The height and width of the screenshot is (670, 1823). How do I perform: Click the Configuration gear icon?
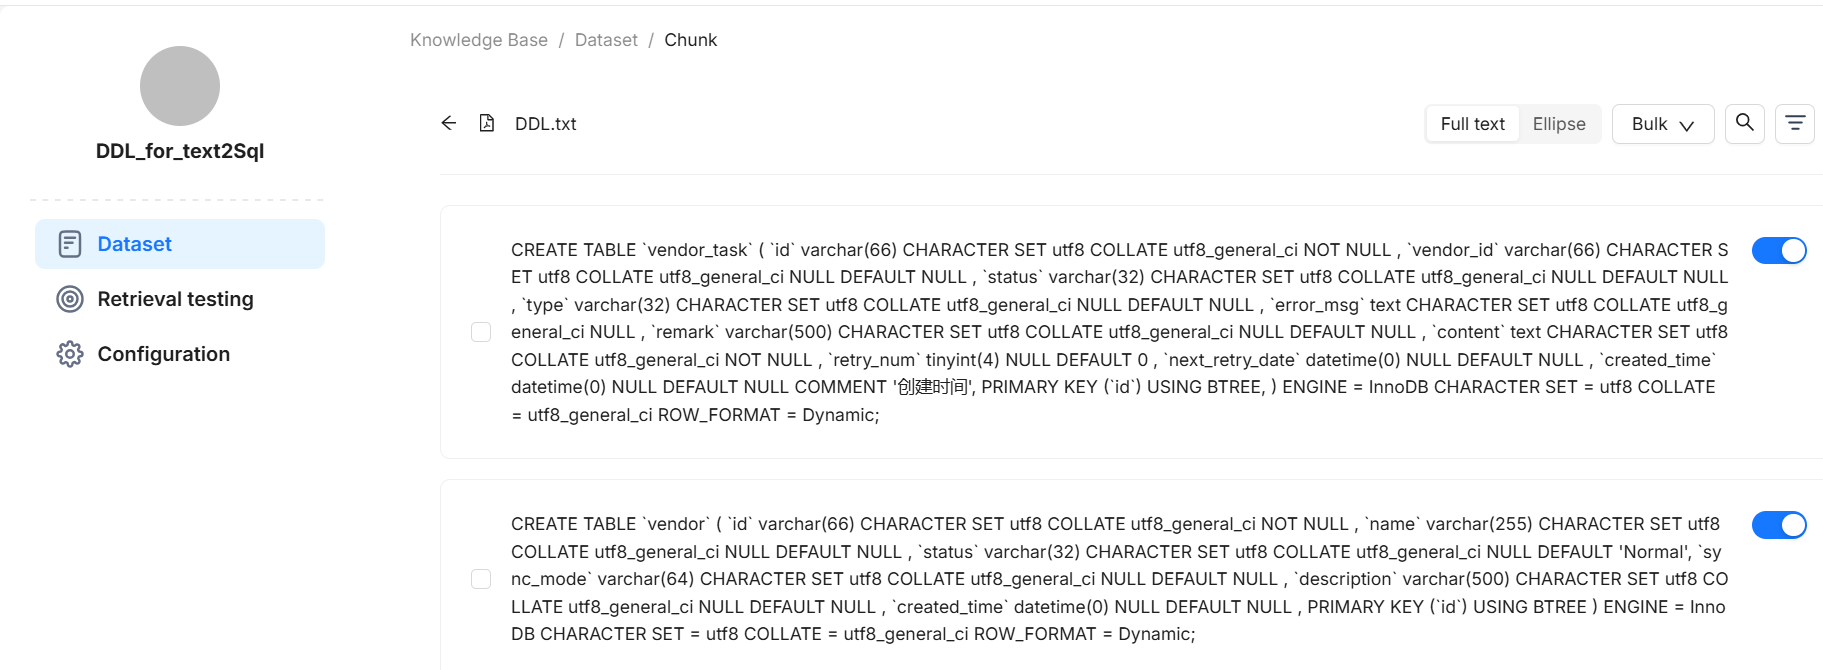[68, 353]
